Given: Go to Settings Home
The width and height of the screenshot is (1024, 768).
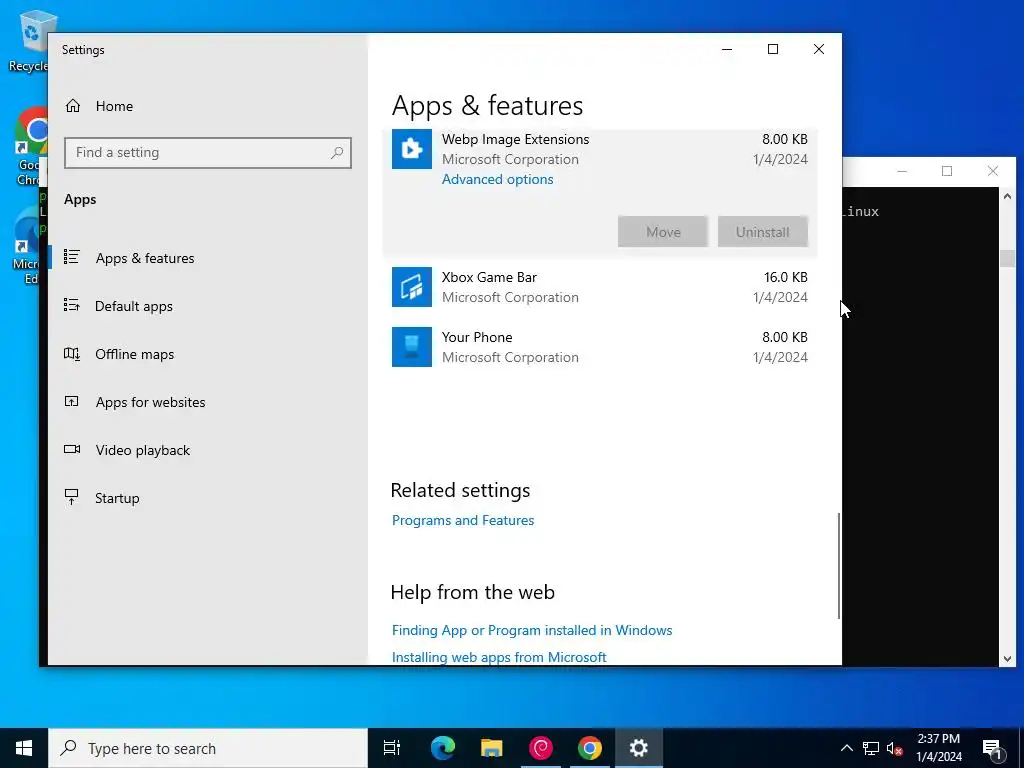Looking at the screenshot, I should coord(114,106).
